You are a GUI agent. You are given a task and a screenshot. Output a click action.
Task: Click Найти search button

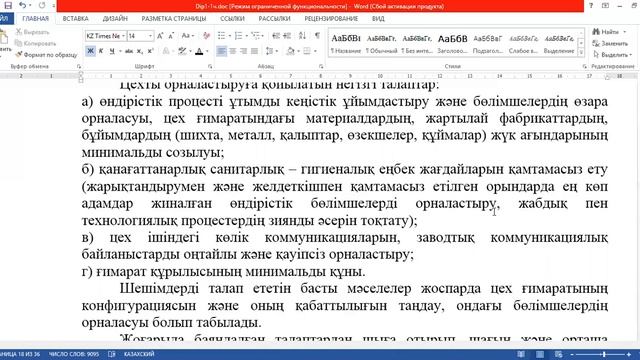click(x=608, y=32)
